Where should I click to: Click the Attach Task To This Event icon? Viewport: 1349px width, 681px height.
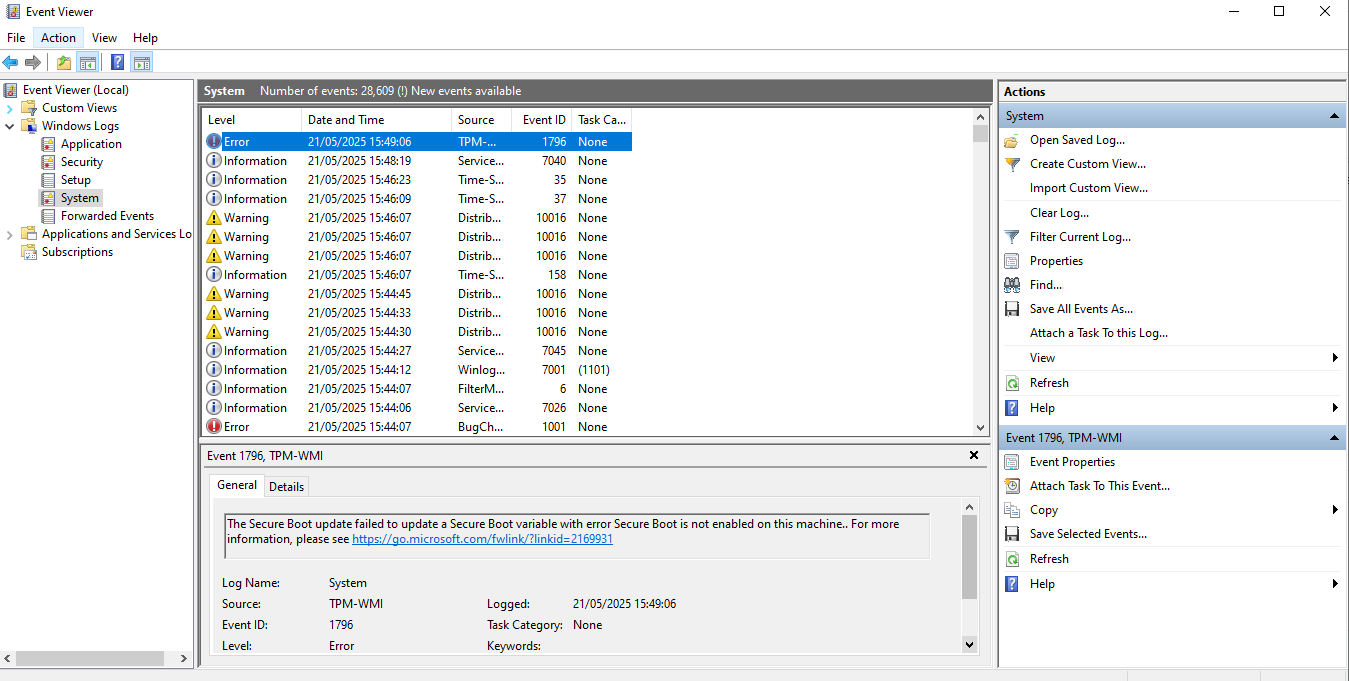point(1012,486)
